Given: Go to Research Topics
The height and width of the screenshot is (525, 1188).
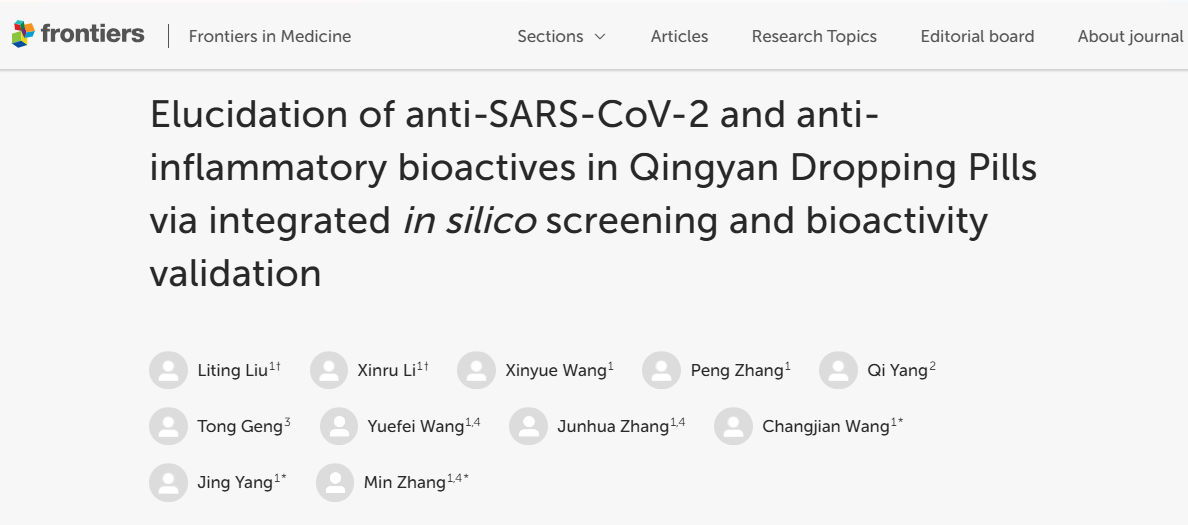Looking at the screenshot, I should point(814,36).
